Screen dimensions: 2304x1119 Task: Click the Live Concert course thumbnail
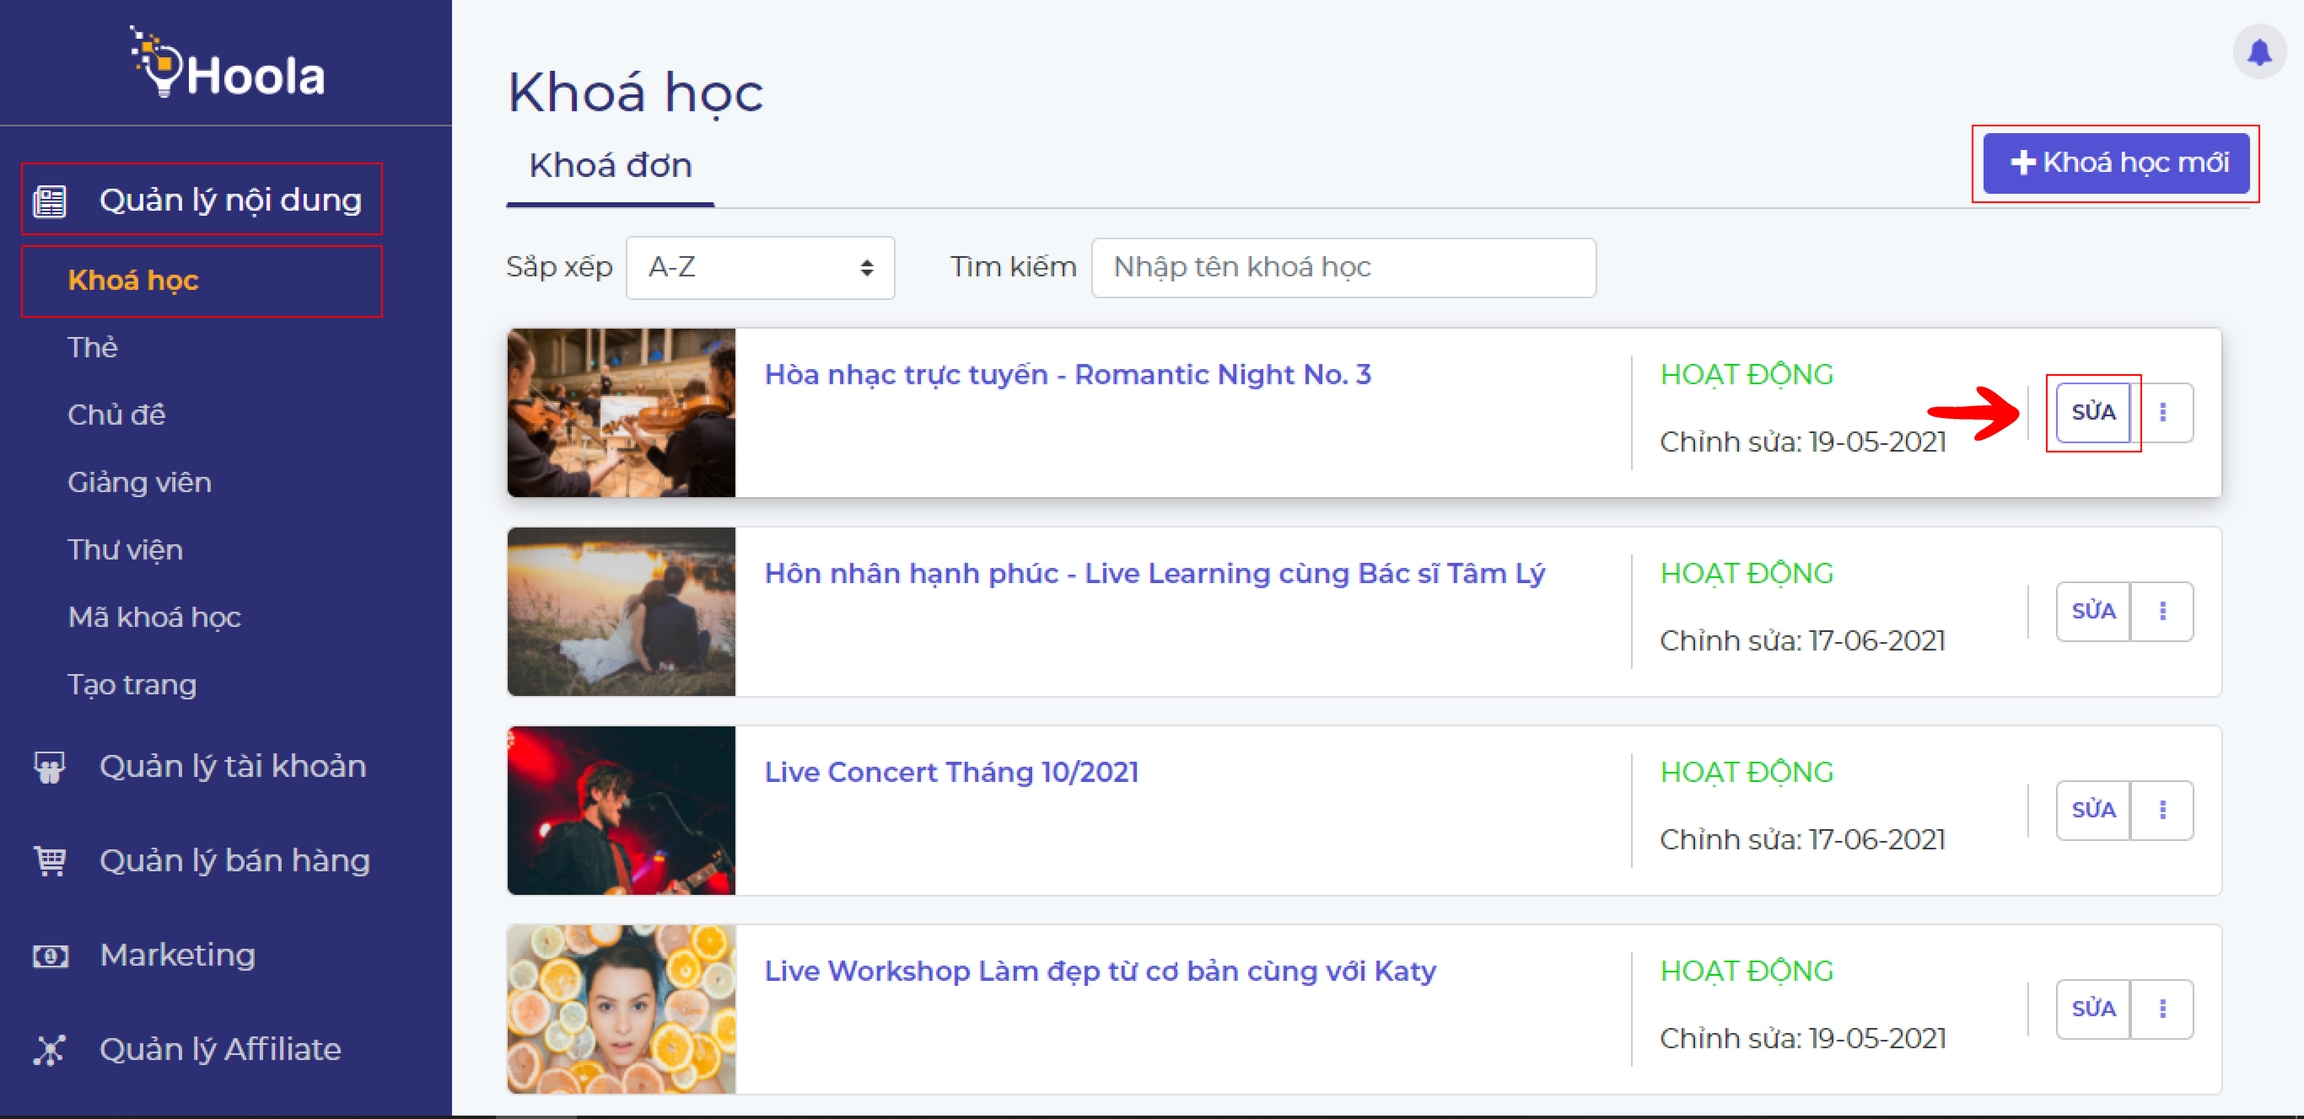[x=621, y=810]
